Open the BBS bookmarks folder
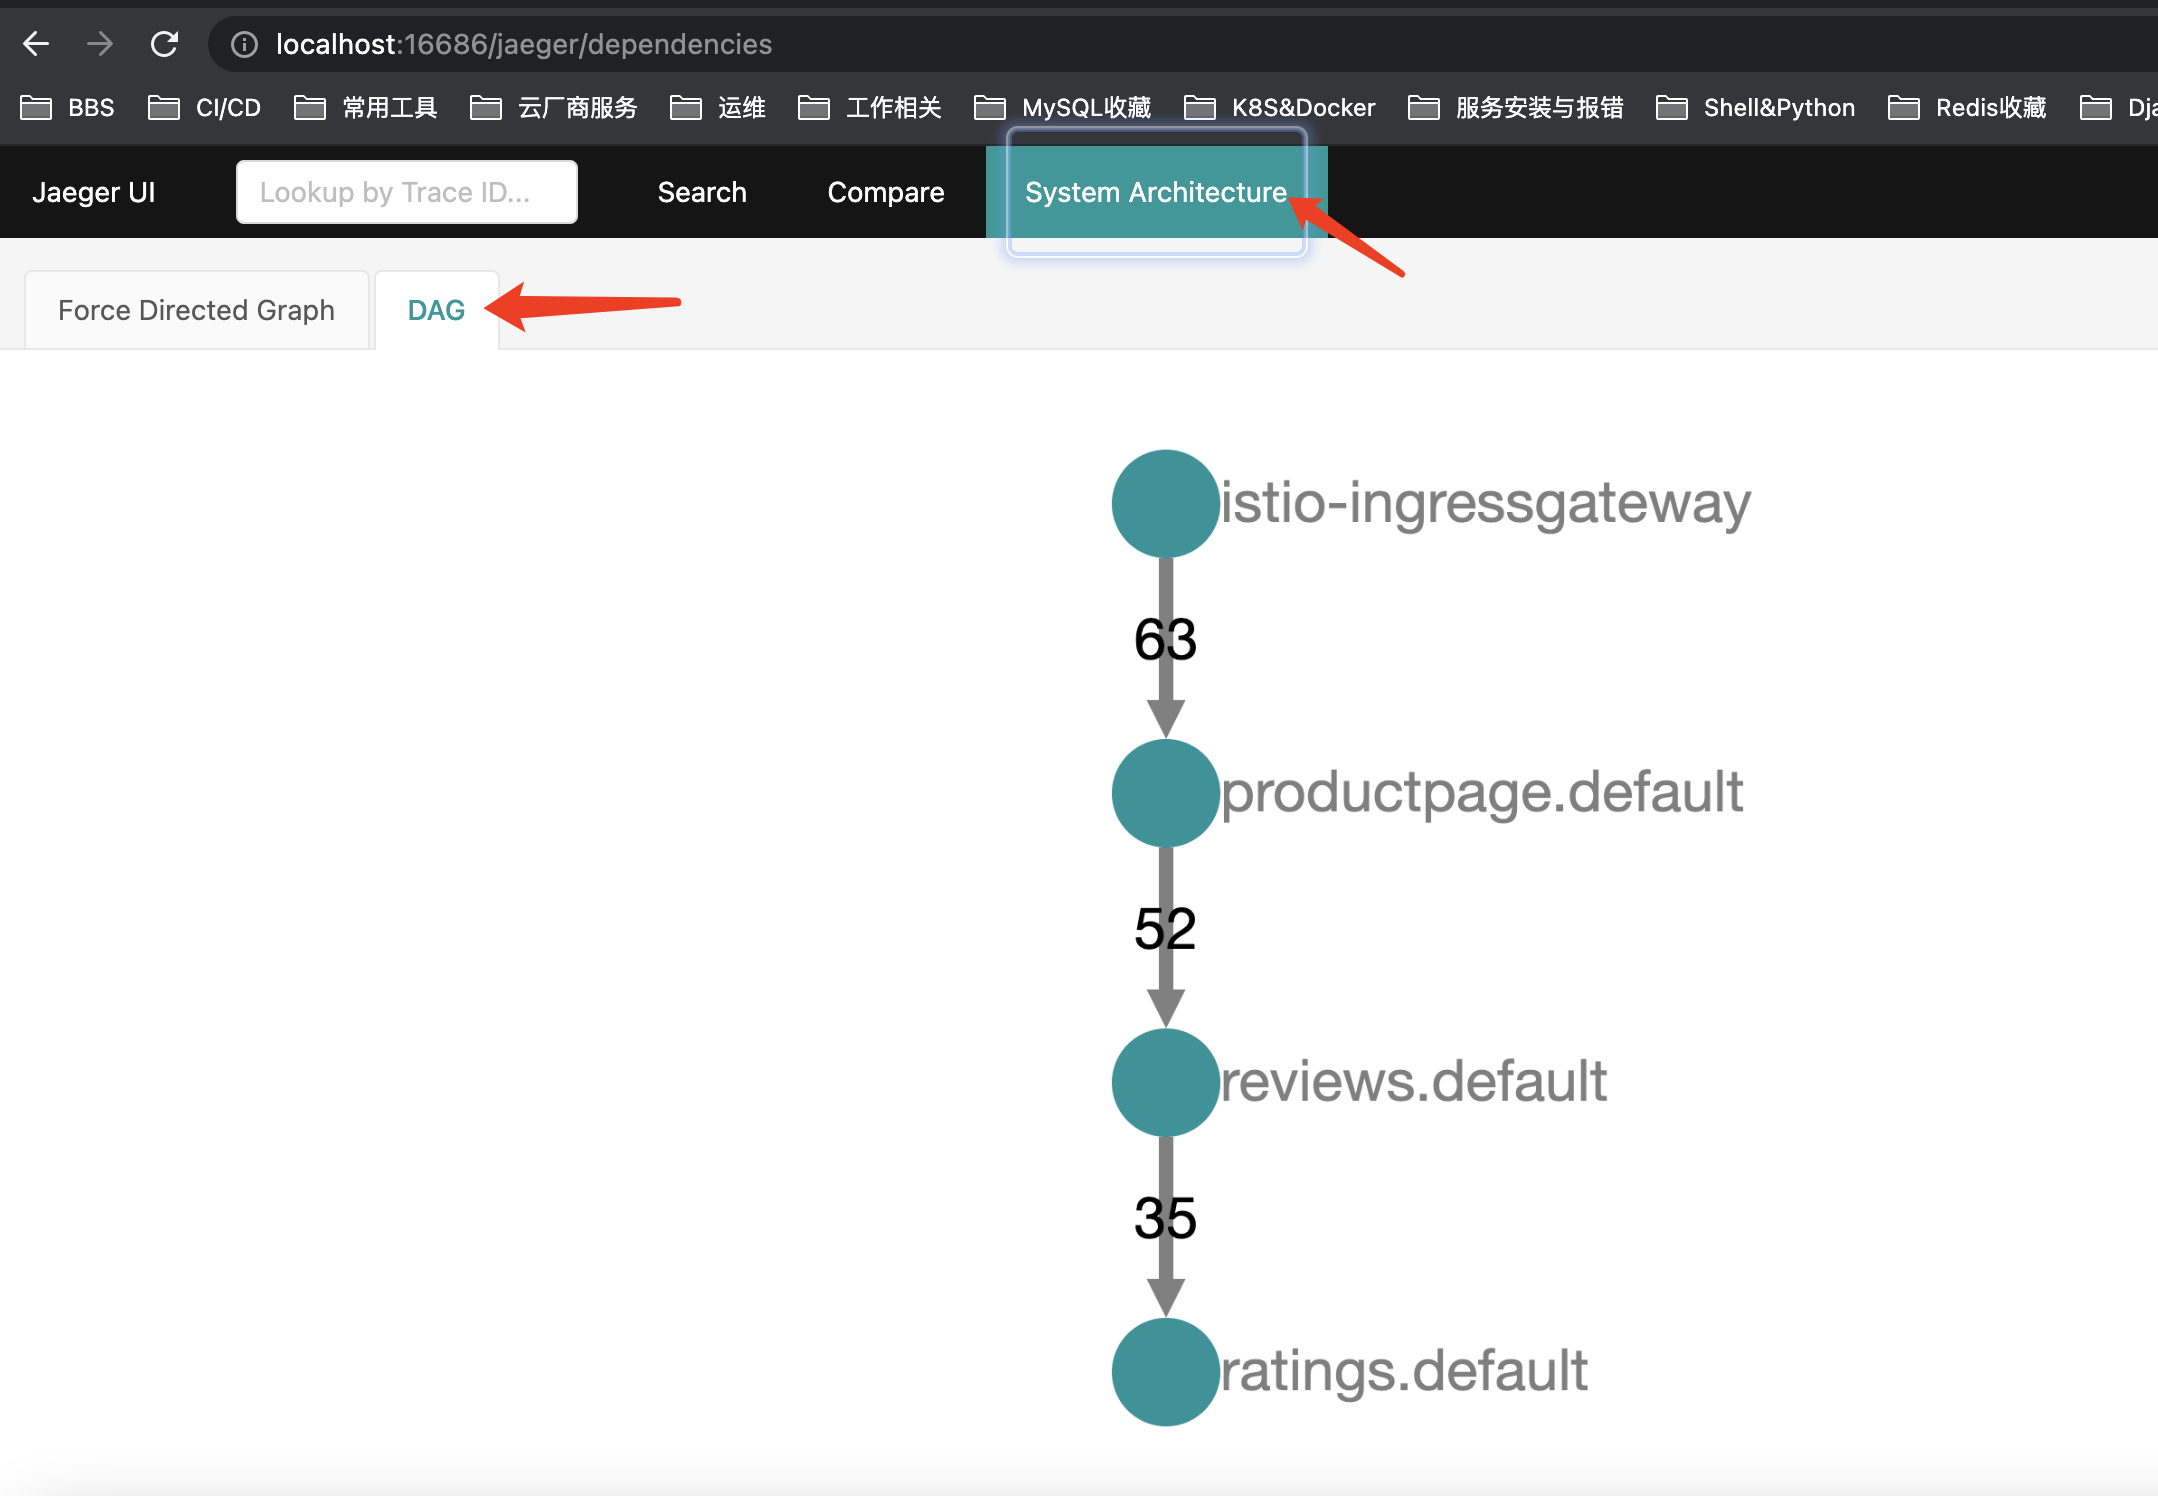This screenshot has height=1496, width=2158. point(68,107)
